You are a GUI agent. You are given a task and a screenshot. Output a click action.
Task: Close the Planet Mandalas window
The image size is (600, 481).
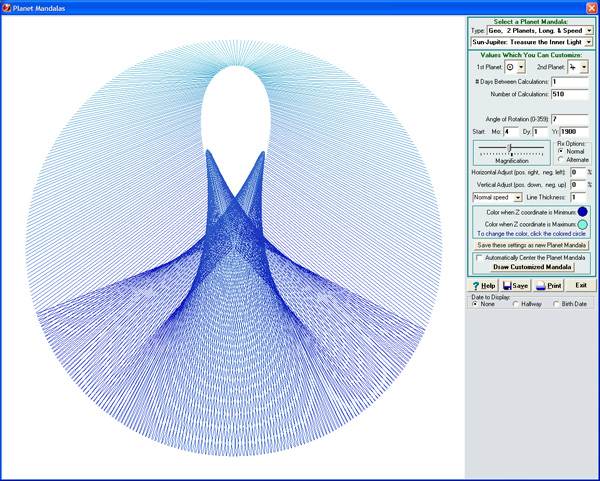[591, 7]
